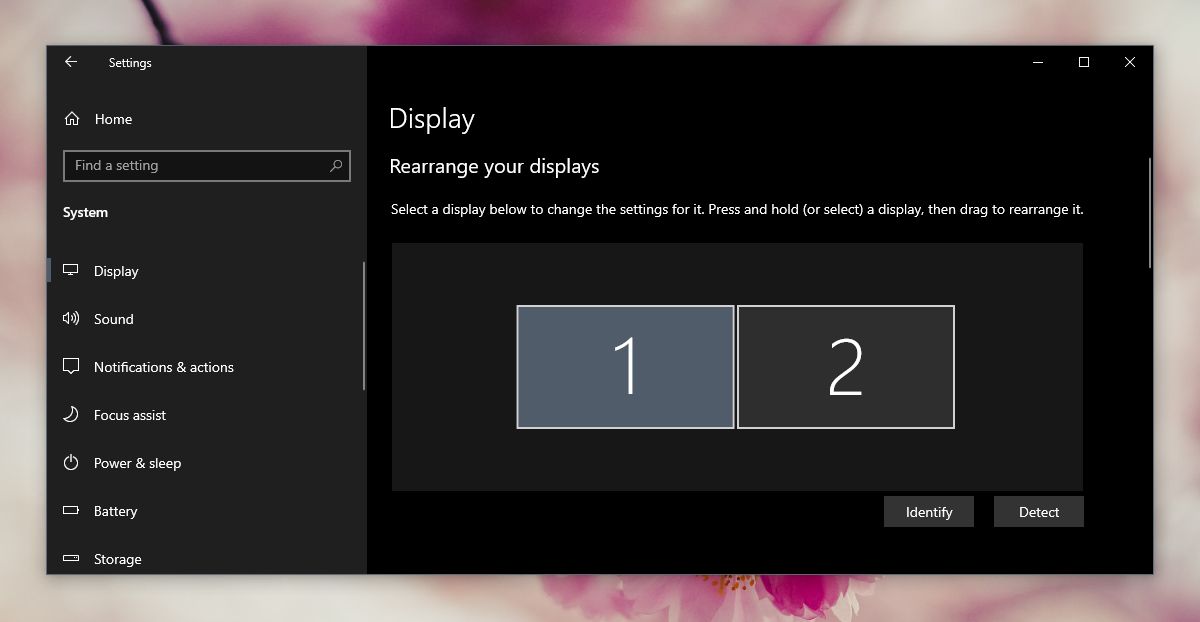Click the Find a setting field
The width and height of the screenshot is (1200, 622).
[207, 166]
